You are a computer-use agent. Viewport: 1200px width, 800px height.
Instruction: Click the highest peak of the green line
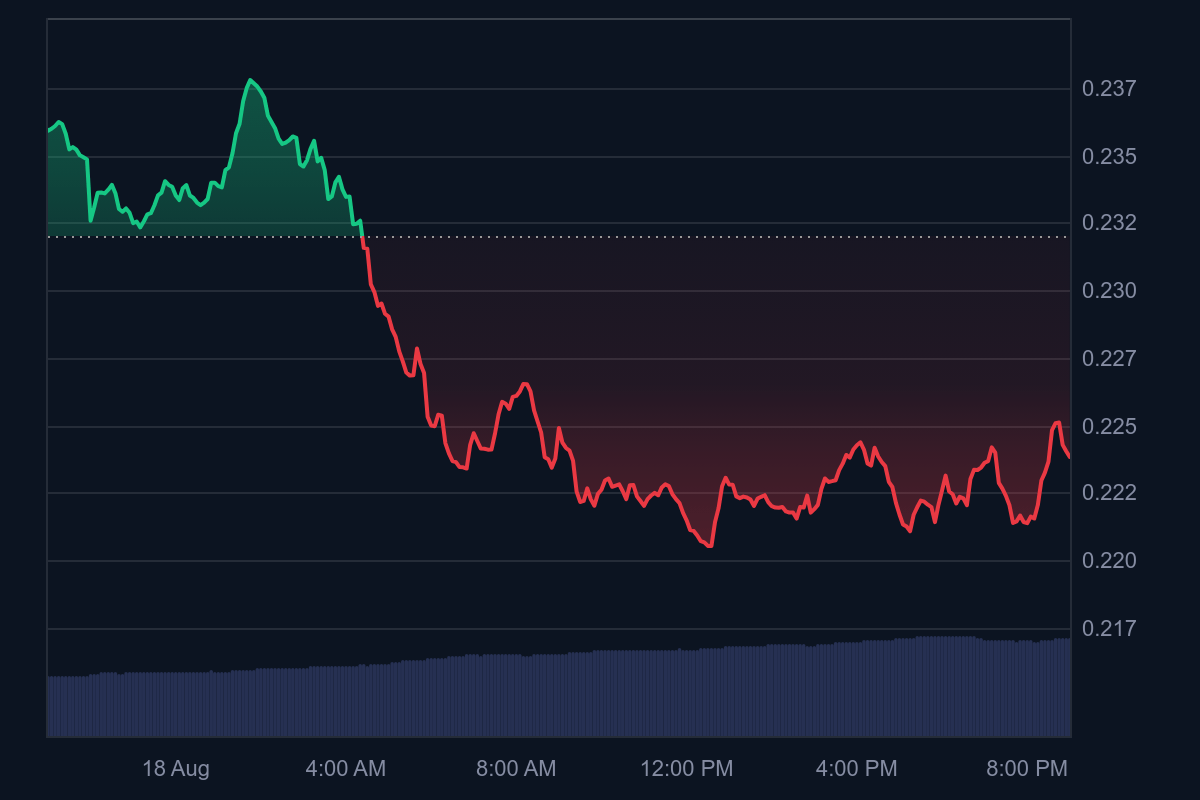click(250, 80)
